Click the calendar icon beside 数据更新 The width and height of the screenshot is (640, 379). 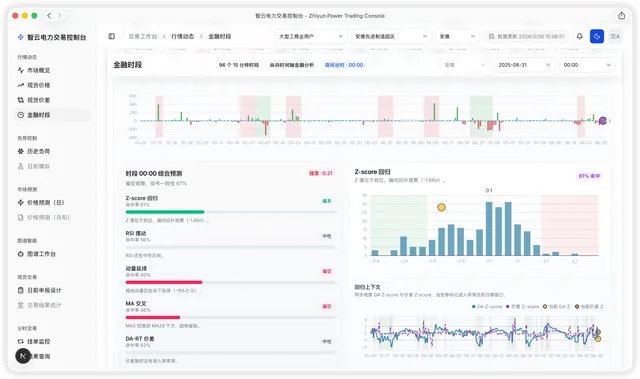(491, 36)
